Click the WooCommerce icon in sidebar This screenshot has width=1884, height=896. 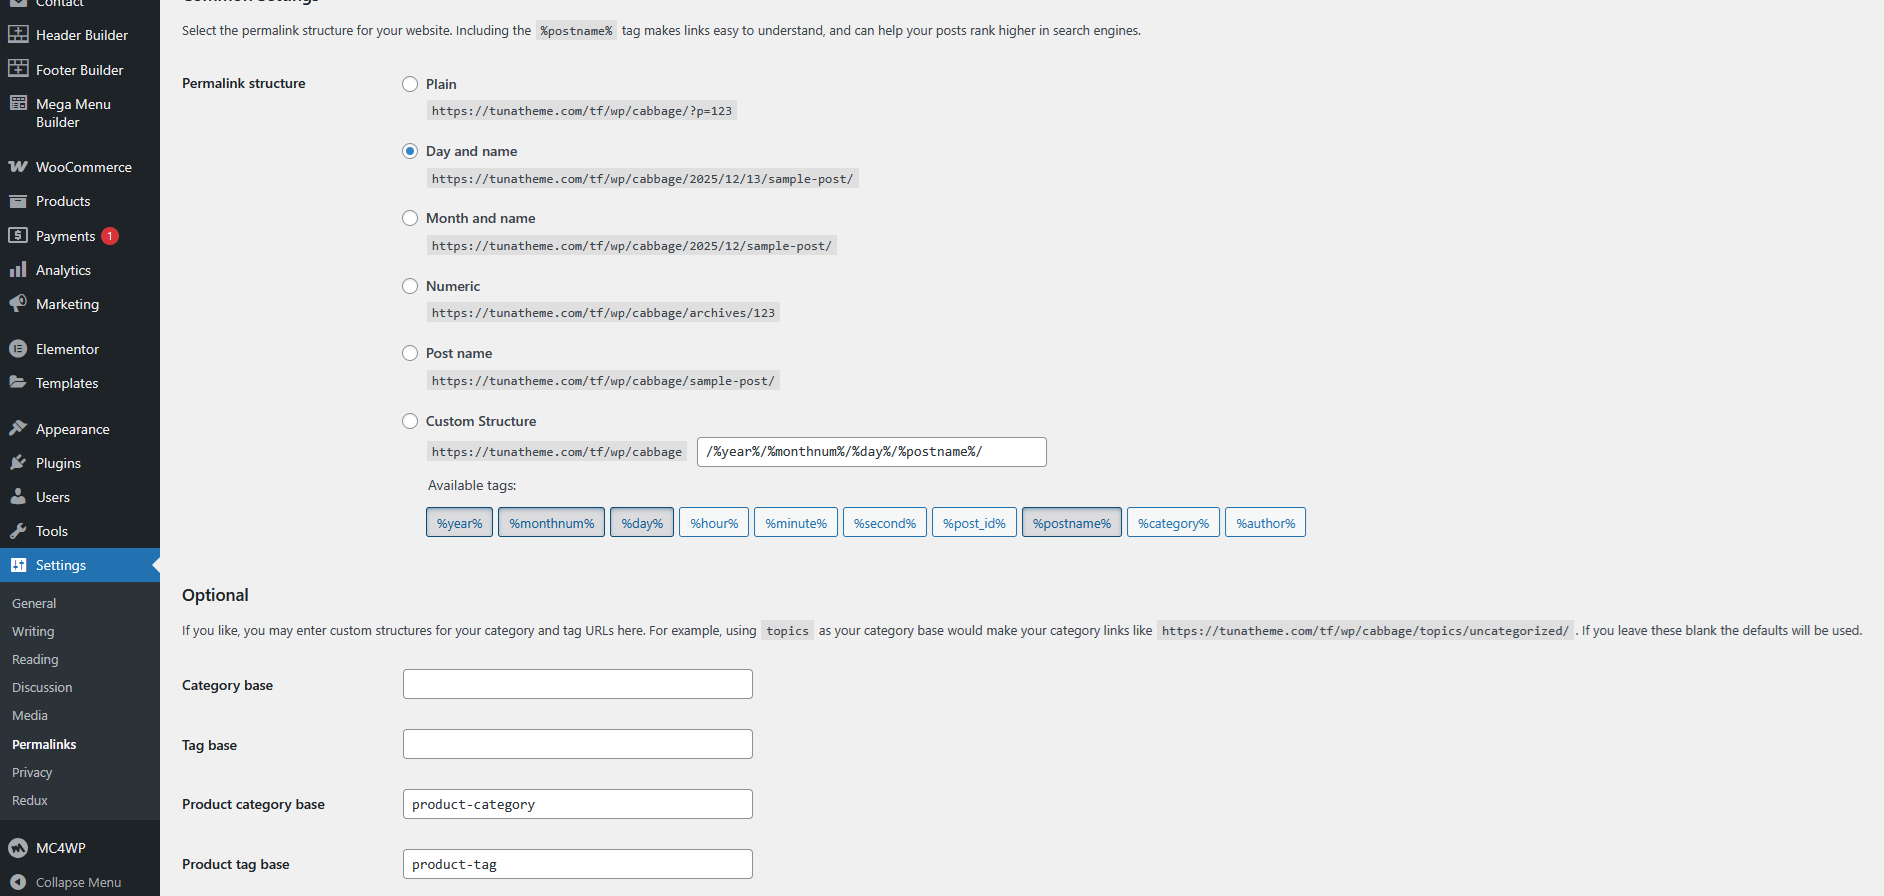tap(18, 167)
